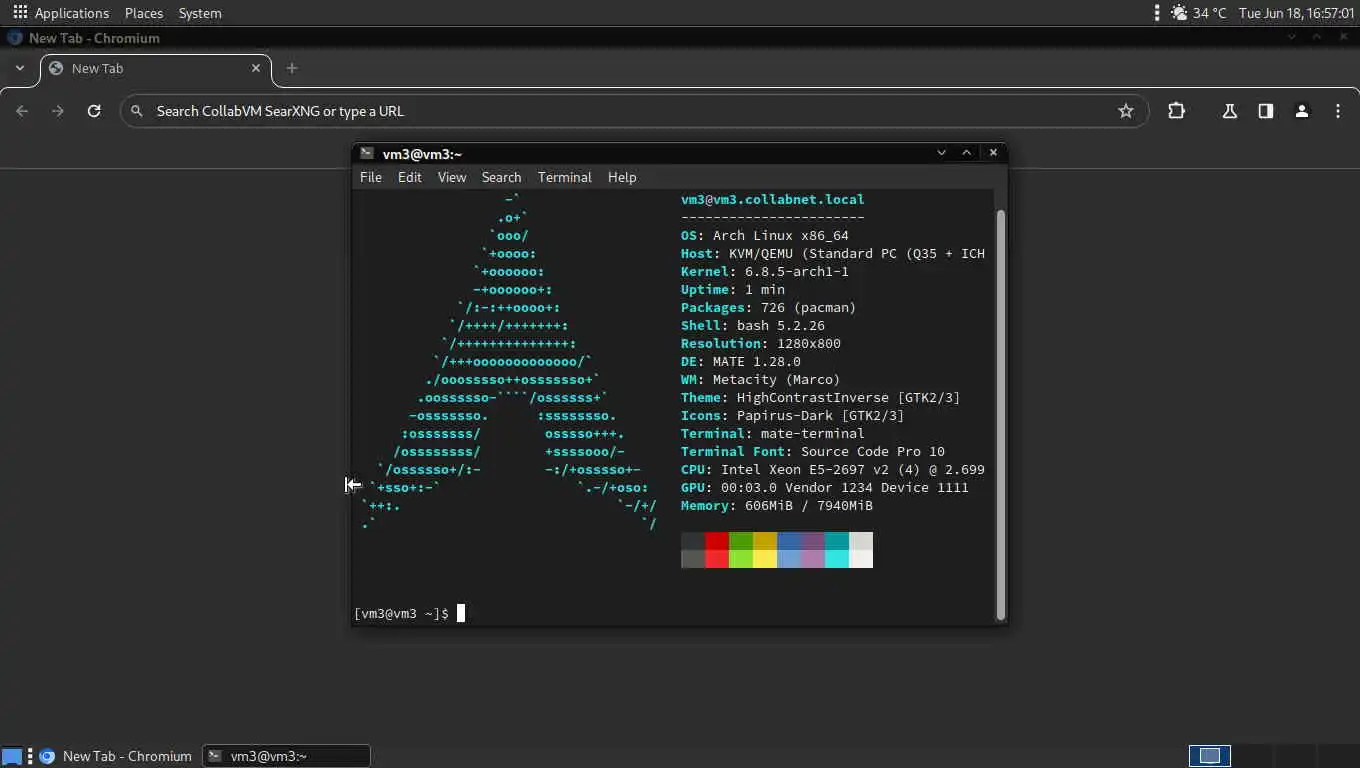Click the Chromium icon in the title bar
Screen dimensions: 1360x768
tap(14, 38)
